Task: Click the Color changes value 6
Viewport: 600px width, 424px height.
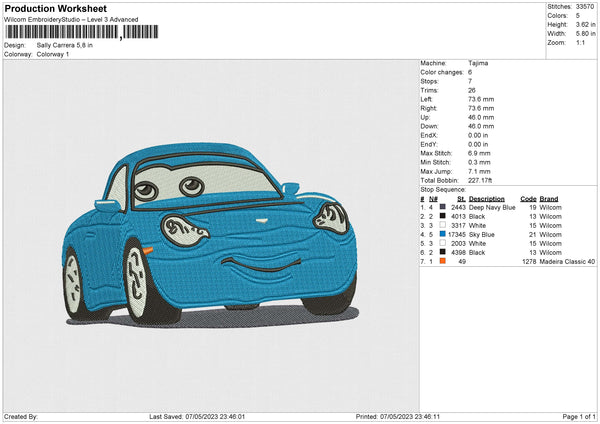Action: tap(470, 72)
